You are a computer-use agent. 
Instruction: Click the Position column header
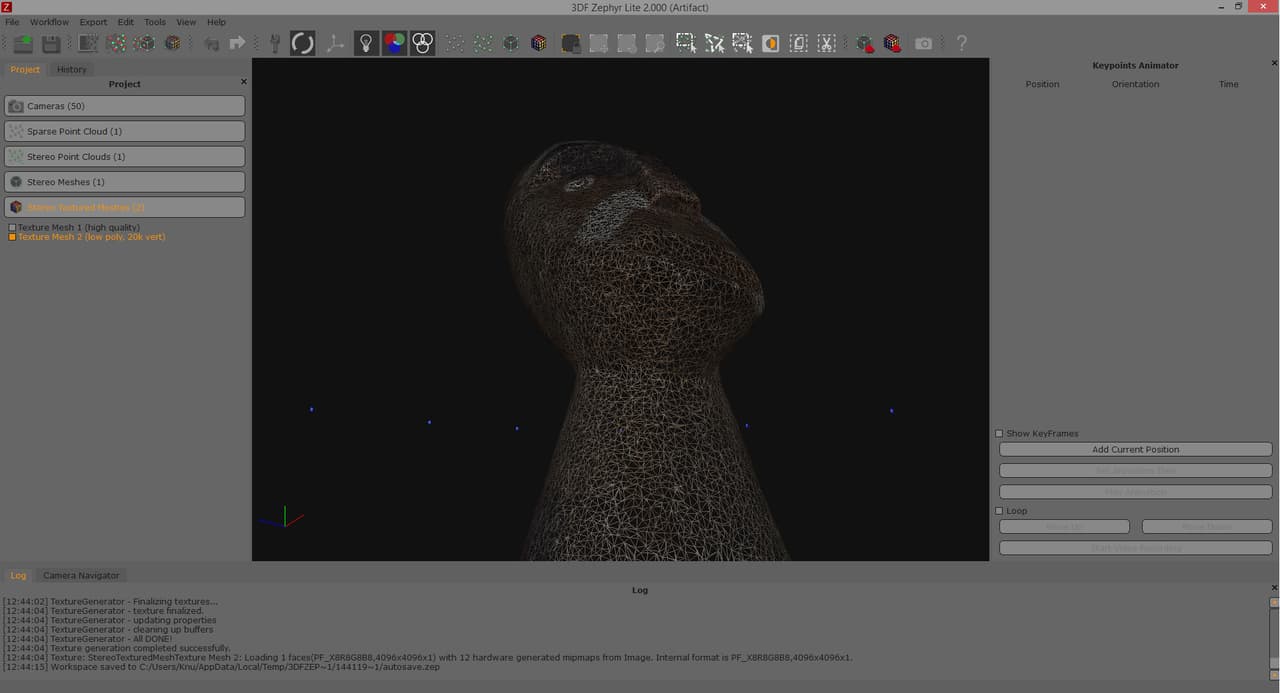(x=1042, y=84)
